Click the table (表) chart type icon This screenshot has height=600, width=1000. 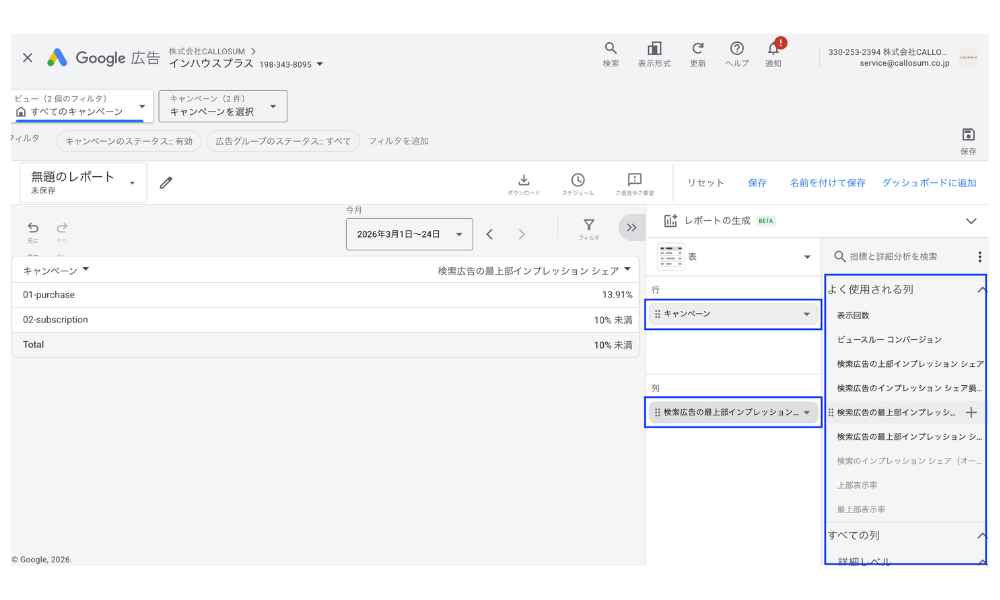671,256
